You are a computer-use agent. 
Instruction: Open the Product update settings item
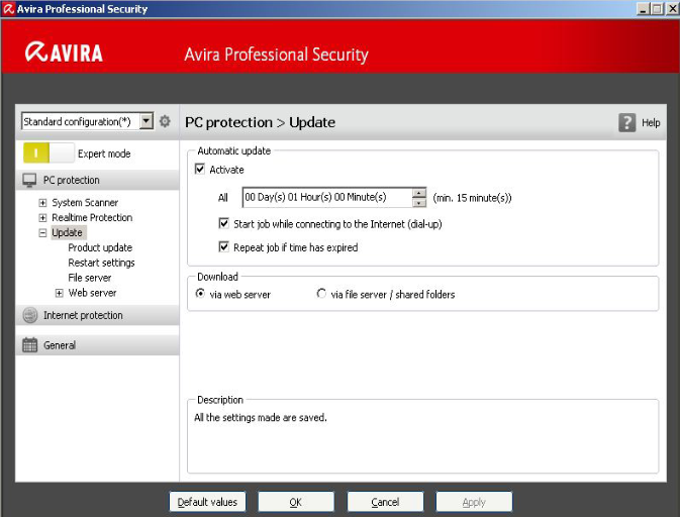[x=100, y=248]
